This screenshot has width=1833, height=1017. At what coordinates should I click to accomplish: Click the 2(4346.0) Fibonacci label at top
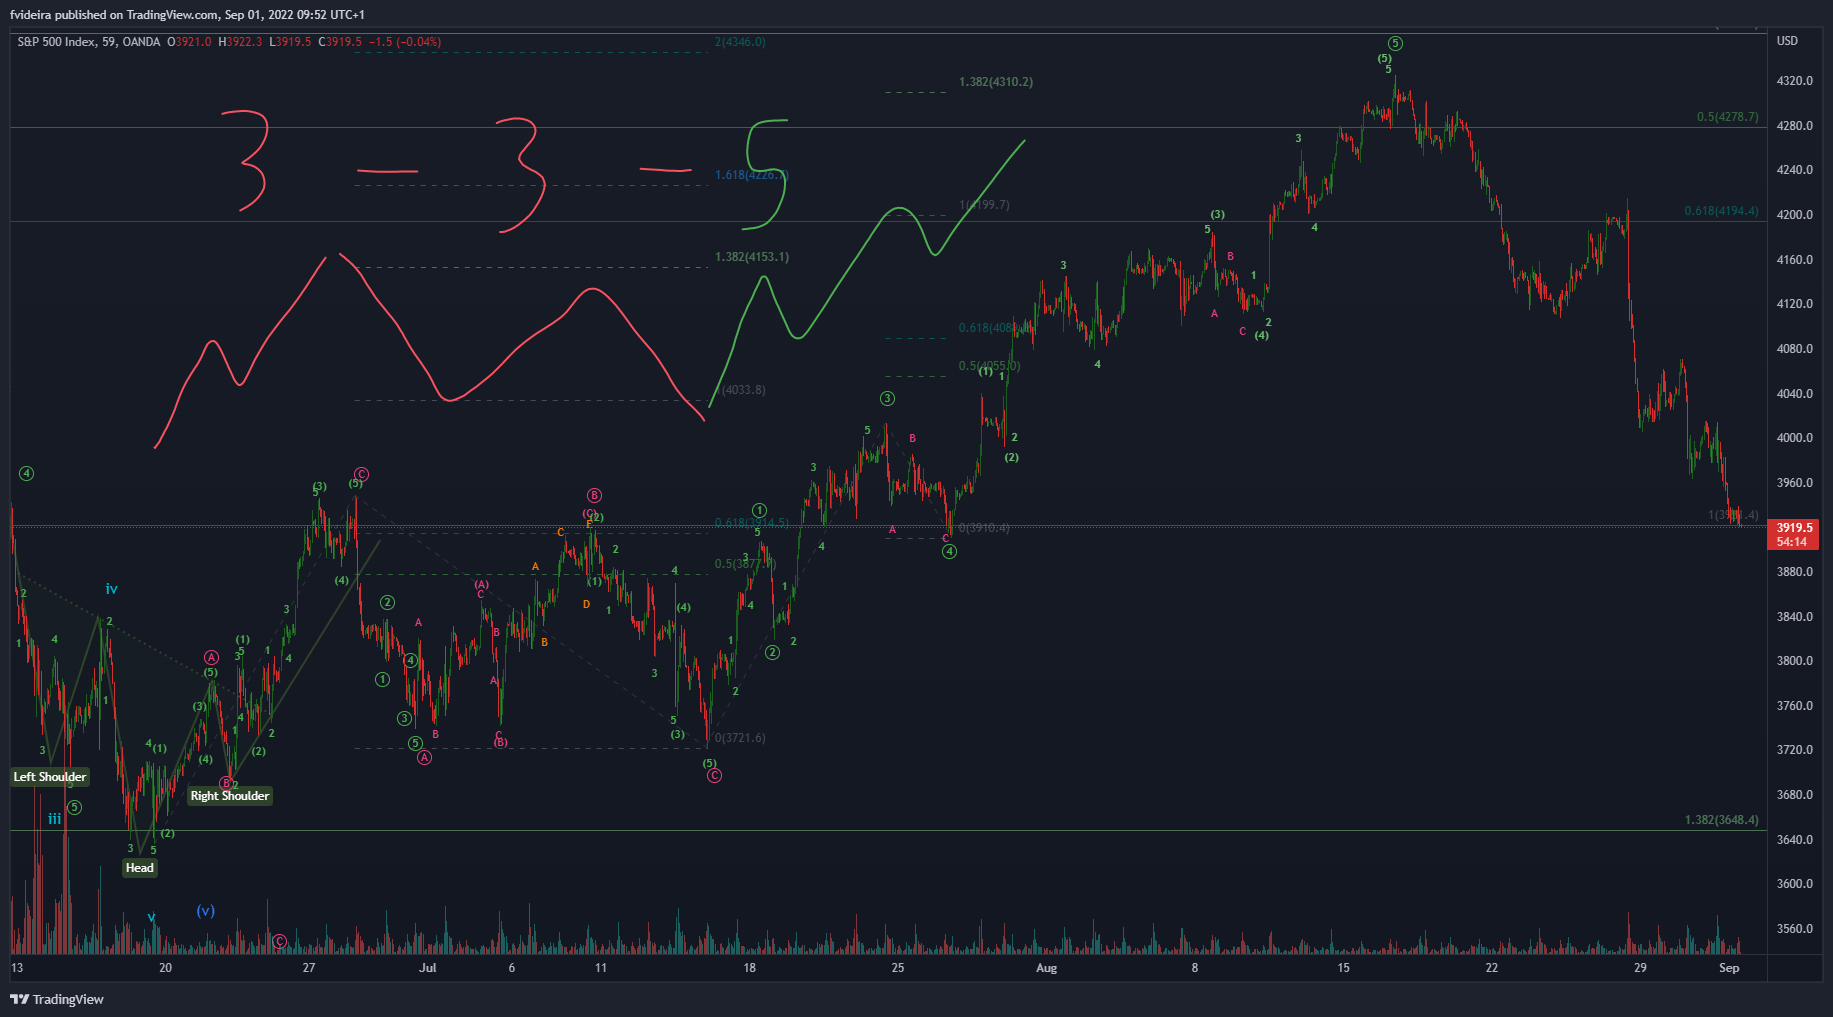740,42
